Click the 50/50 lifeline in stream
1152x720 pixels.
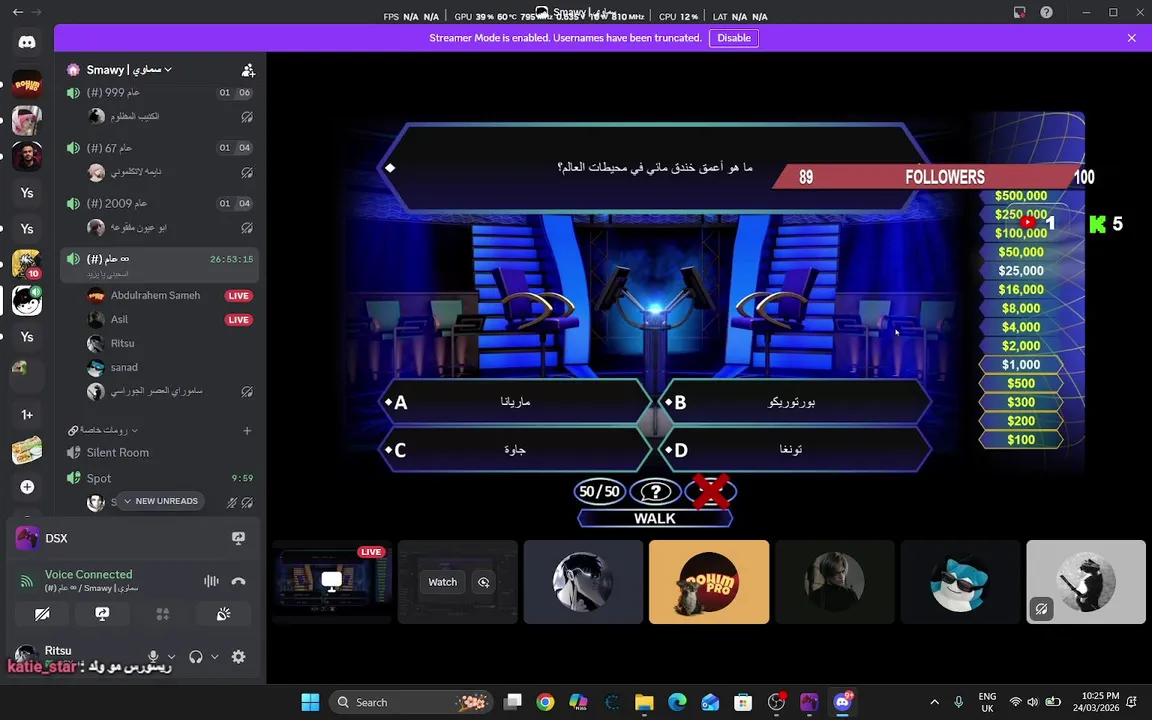coord(600,492)
